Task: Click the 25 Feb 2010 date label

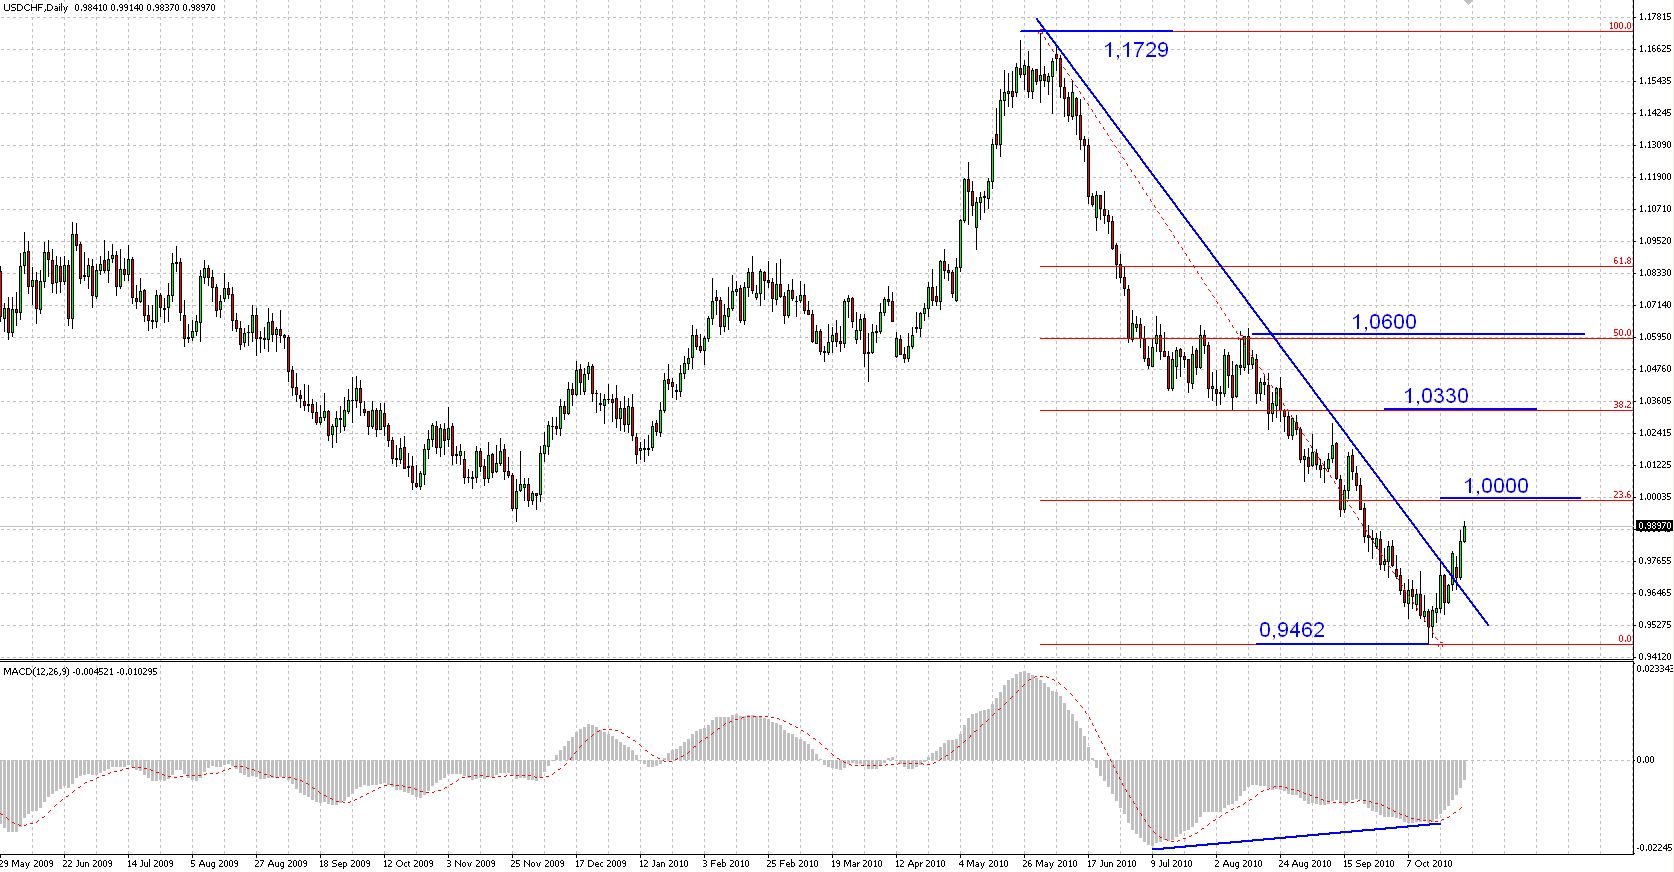Action: click(x=792, y=862)
